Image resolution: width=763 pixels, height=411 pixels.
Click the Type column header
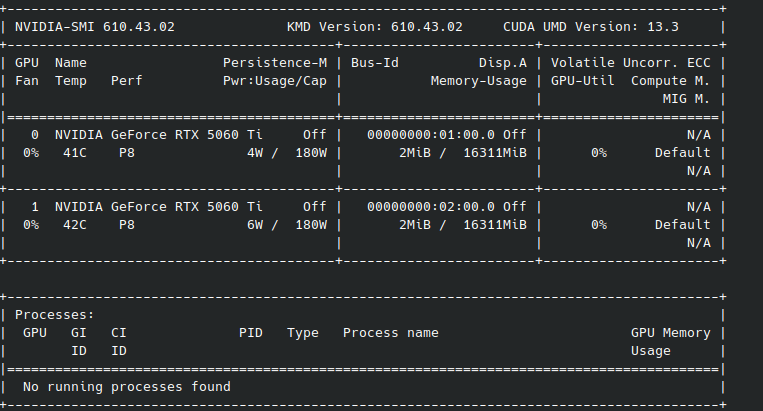[x=303, y=333]
